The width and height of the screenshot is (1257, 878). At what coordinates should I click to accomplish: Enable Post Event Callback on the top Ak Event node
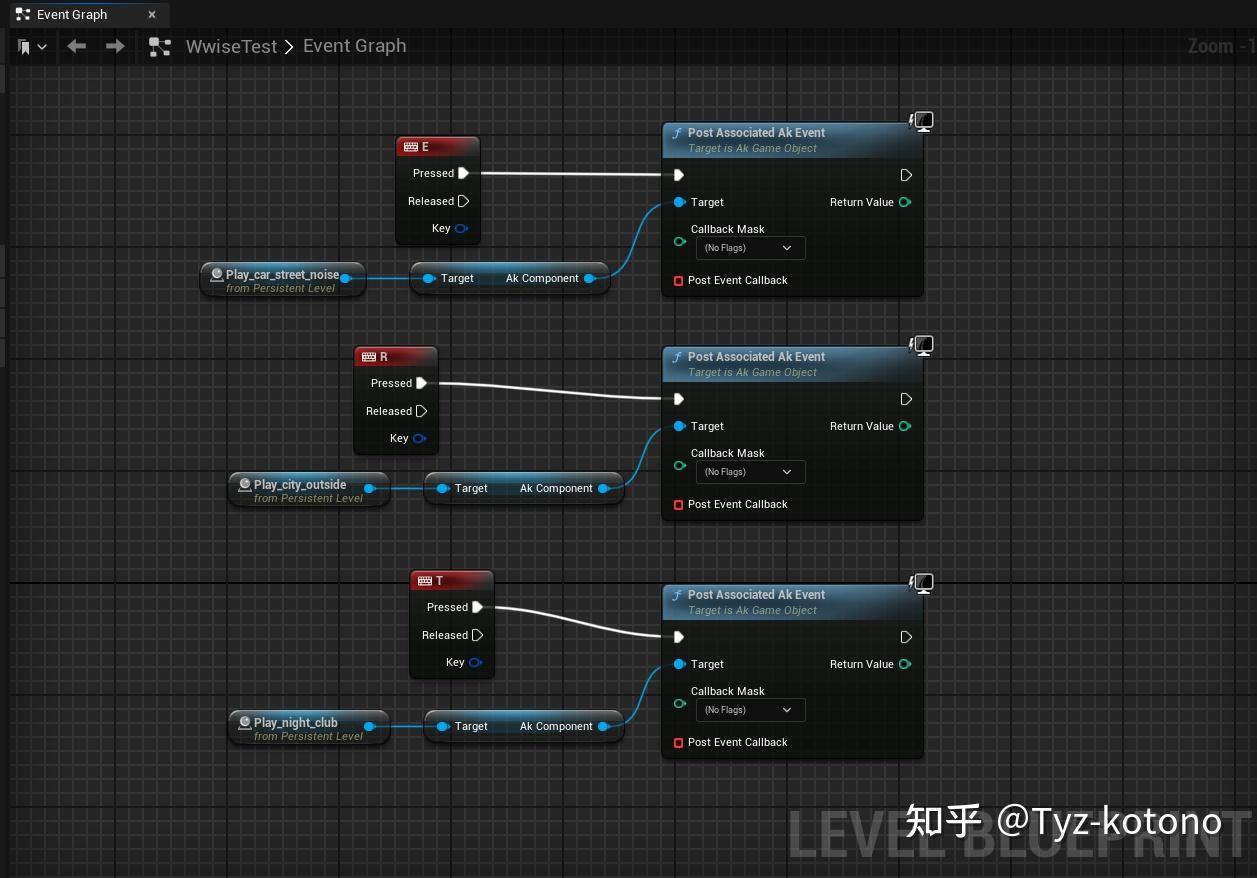tap(678, 281)
